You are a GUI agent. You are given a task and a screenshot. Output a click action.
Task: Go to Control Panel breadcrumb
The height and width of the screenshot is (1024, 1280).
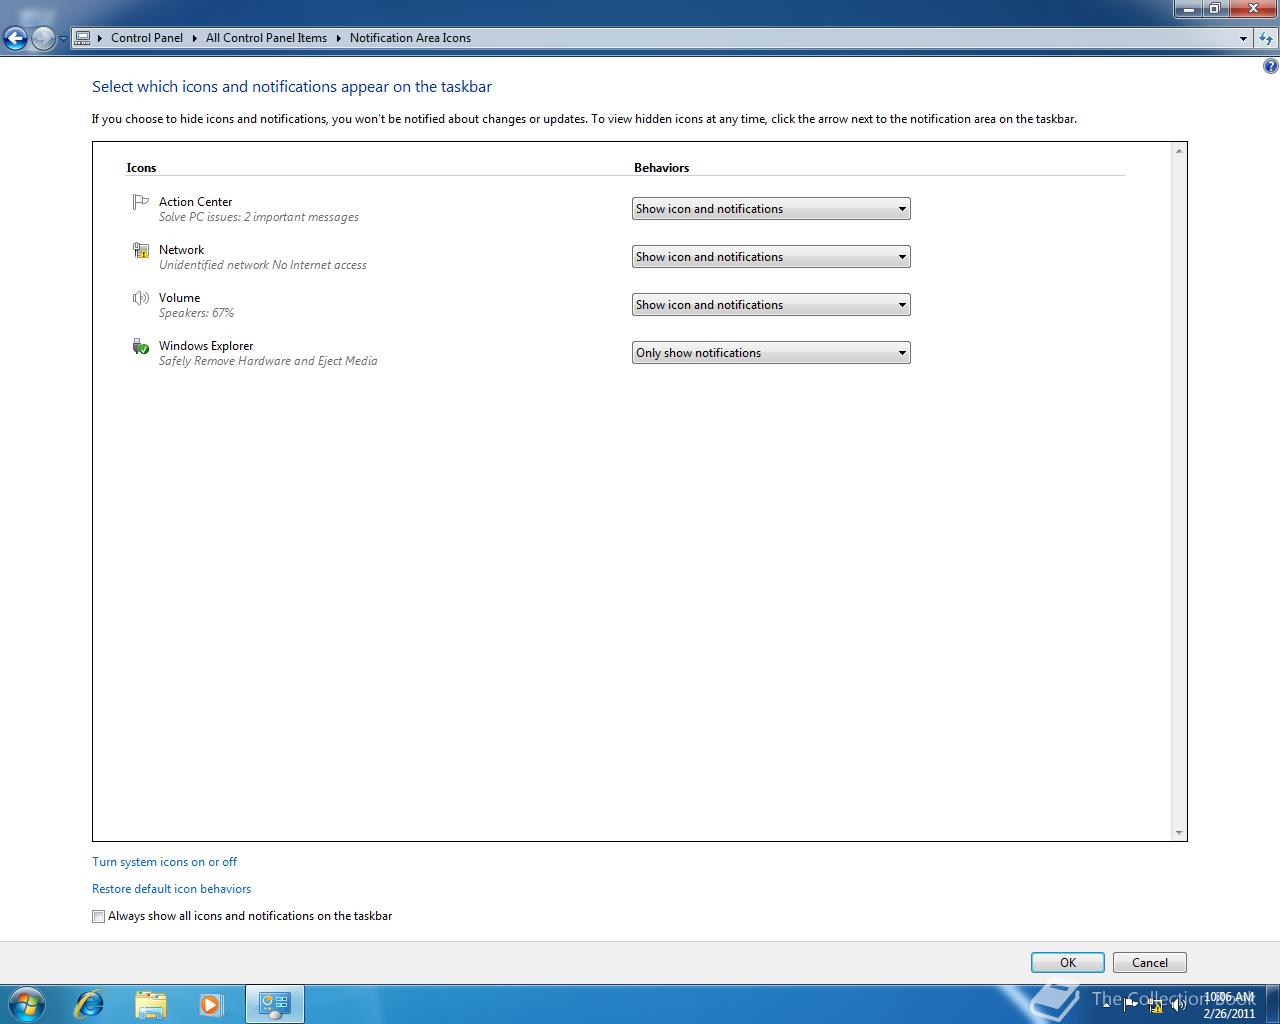[147, 38]
